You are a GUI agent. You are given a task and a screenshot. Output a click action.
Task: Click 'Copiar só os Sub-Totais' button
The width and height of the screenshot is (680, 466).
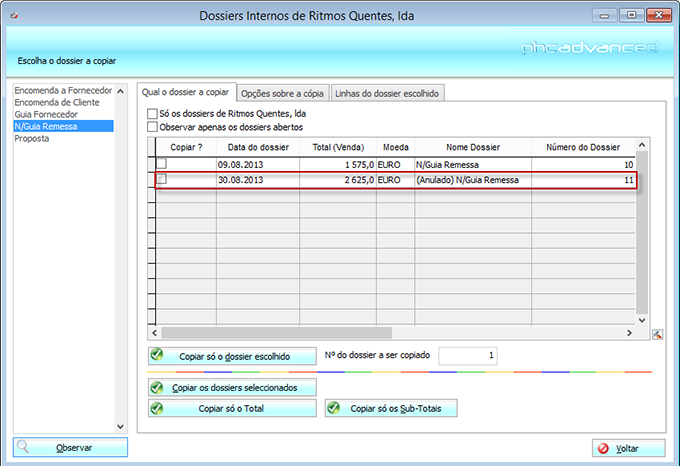coord(391,408)
